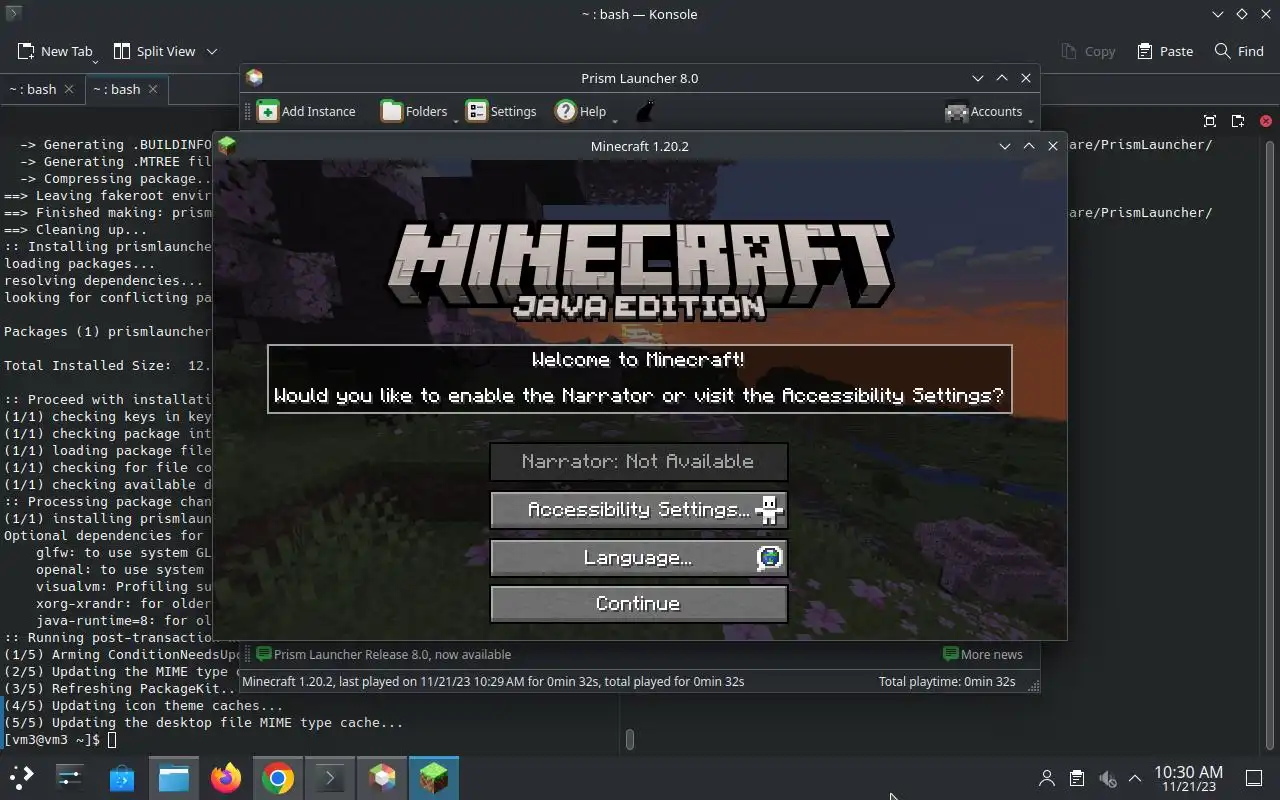Screen dimensions: 1280x800
Task: Click 'Prism Launcher Release 8.0, now available' news
Action: click(x=384, y=654)
